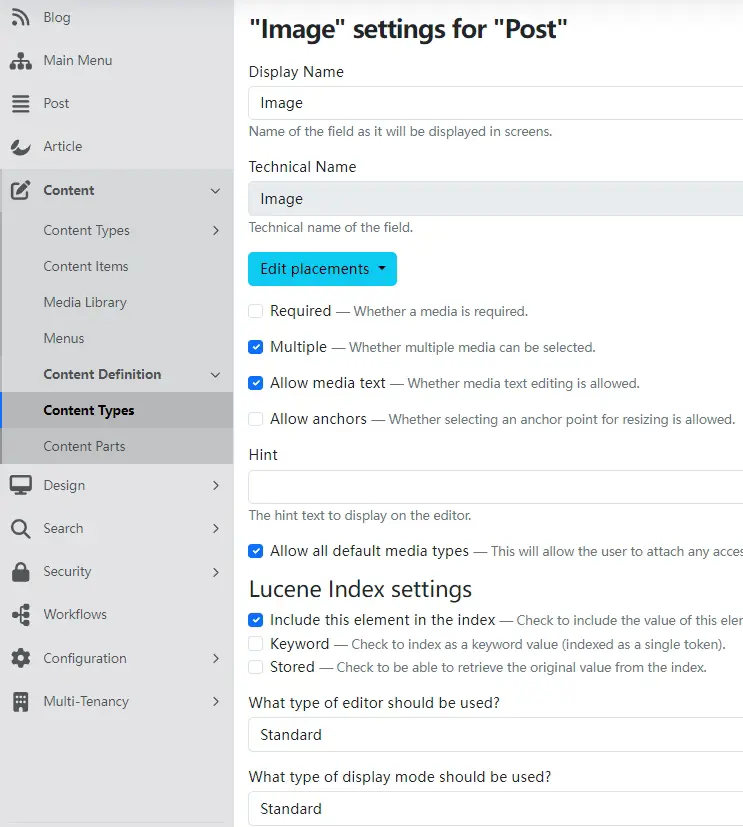The height and width of the screenshot is (827, 743).
Task: Enable the Allow anchors checkbox
Action: coord(256,419)
